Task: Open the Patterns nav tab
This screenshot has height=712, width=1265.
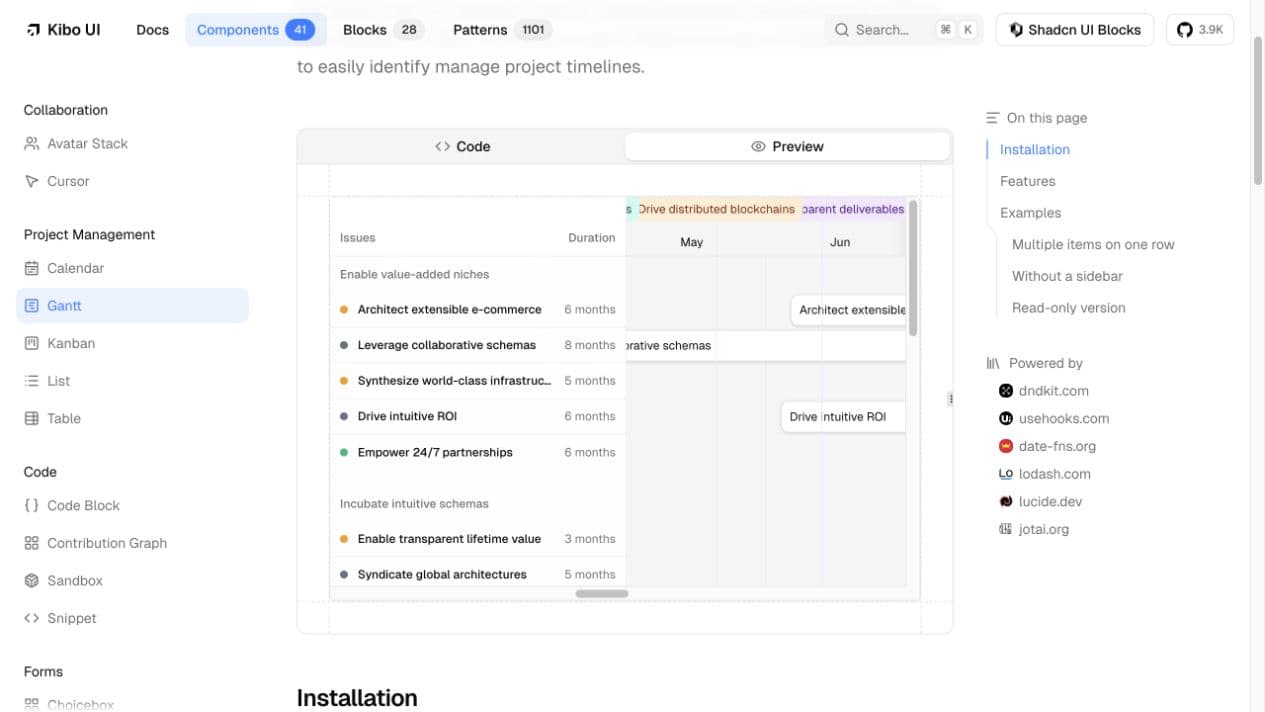Action: tap(501, 30)
